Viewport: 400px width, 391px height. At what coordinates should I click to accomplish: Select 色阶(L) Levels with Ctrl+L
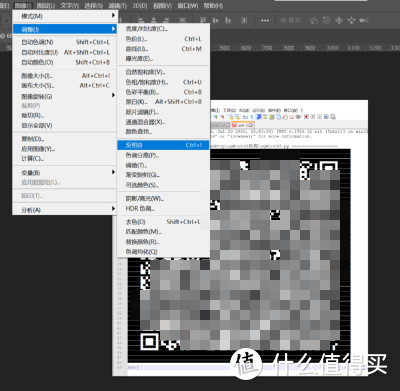click(163, 39)
